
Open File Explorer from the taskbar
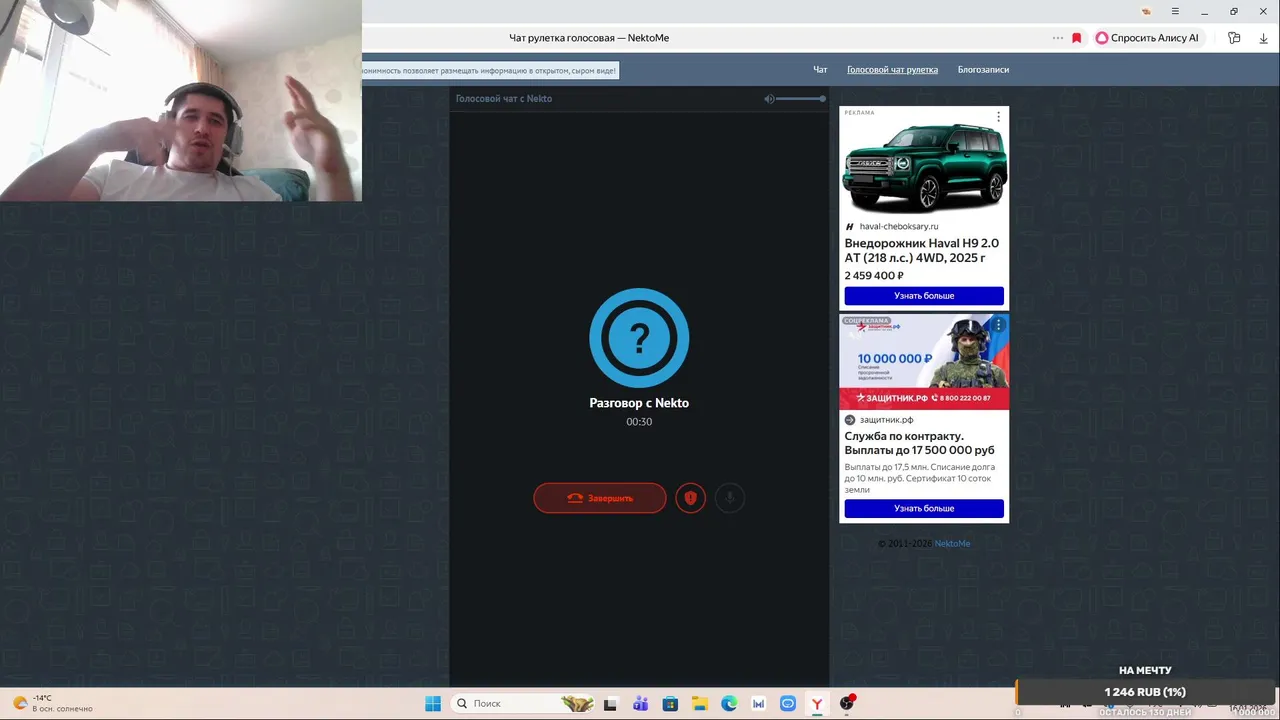(x=699, y=704)
